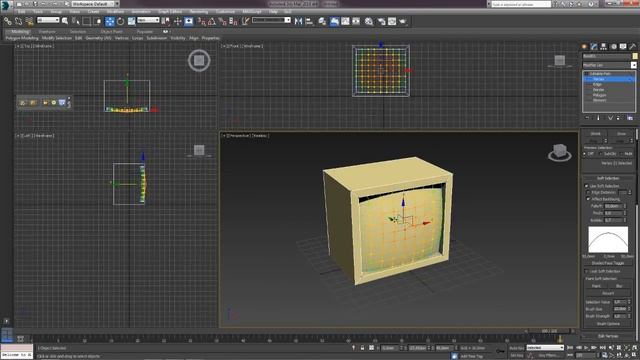Click the Unlink Selection tool
Viewport: 640px width, 360px height.
(x=18, y=21)
